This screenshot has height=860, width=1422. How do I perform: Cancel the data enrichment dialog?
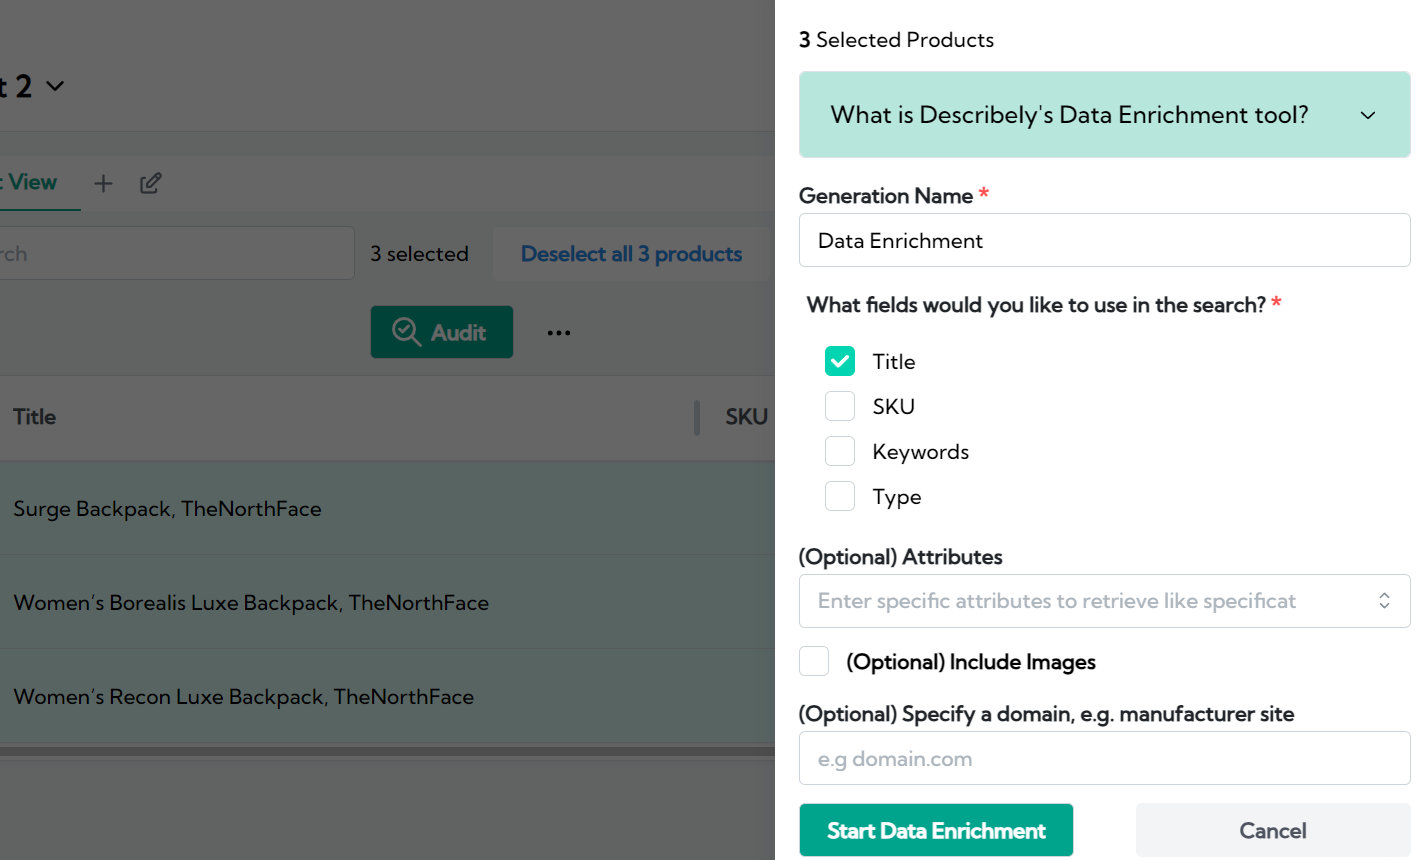[1272, 830]
